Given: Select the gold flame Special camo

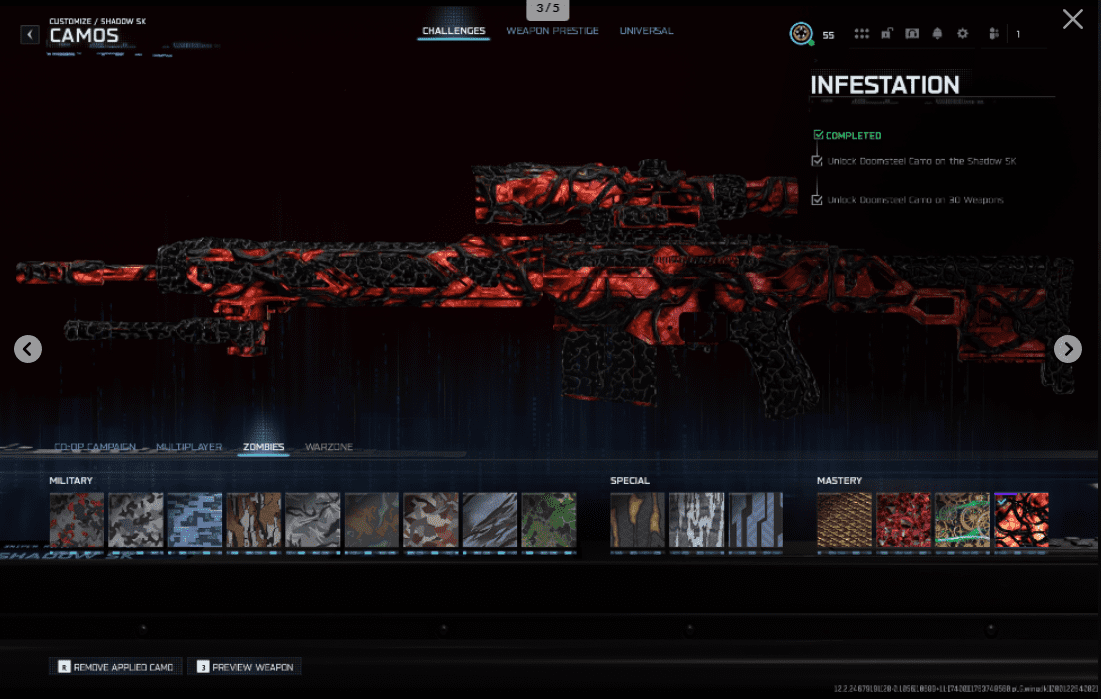Looking at the screenshot, I should pos(637,521).
